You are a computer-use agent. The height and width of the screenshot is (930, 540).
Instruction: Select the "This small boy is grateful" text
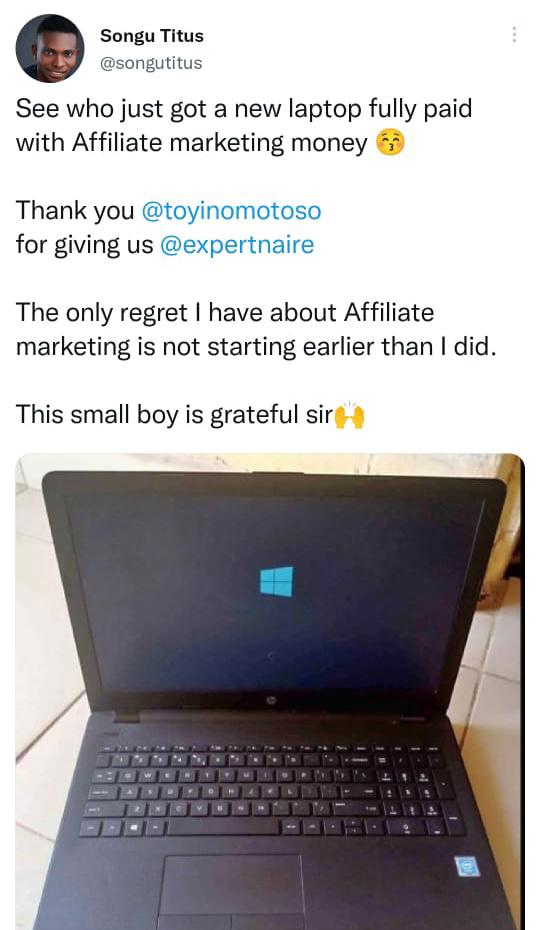(x=173, y=415)
